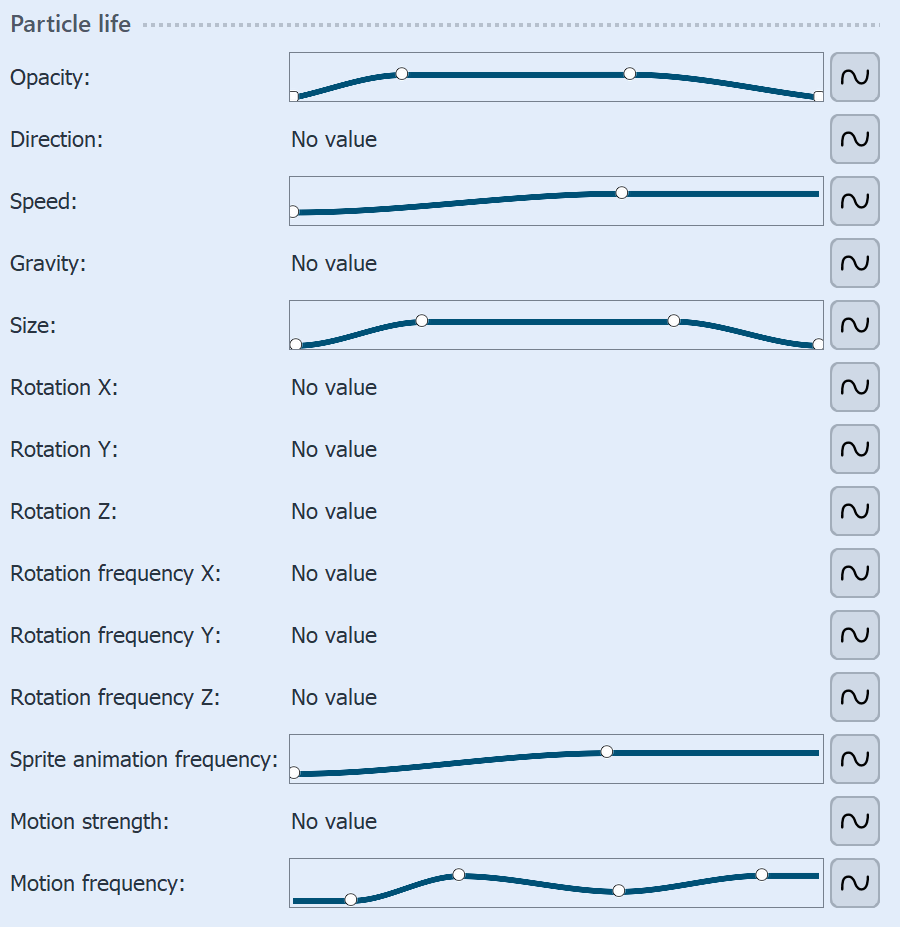Open the curve editor for Rotation Y
Screen dimensions: 900x927
[854, 449]
